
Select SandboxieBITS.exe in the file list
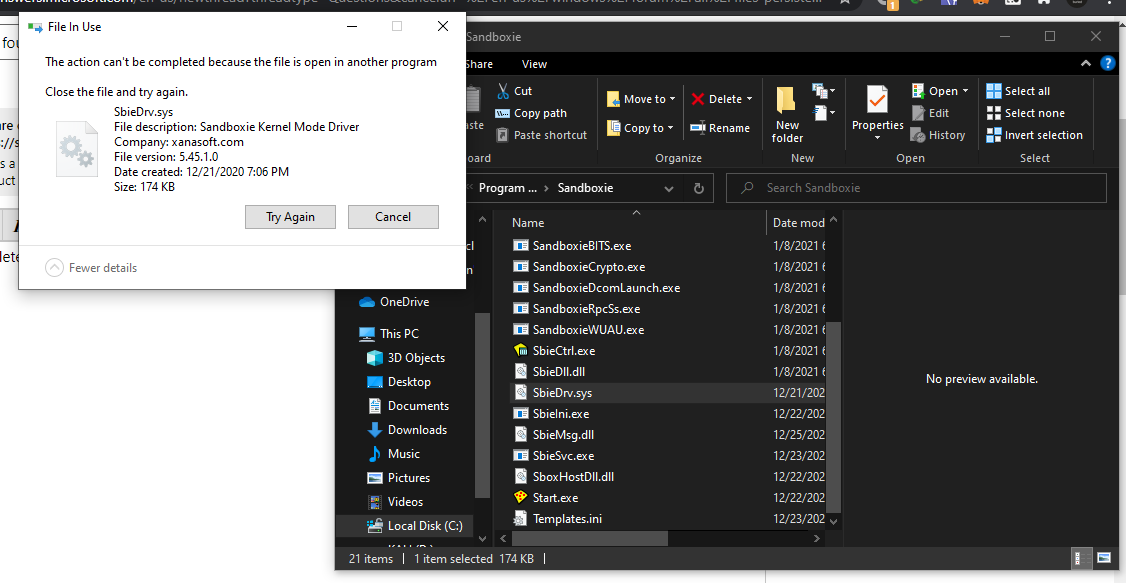click(x=582, y=246)
